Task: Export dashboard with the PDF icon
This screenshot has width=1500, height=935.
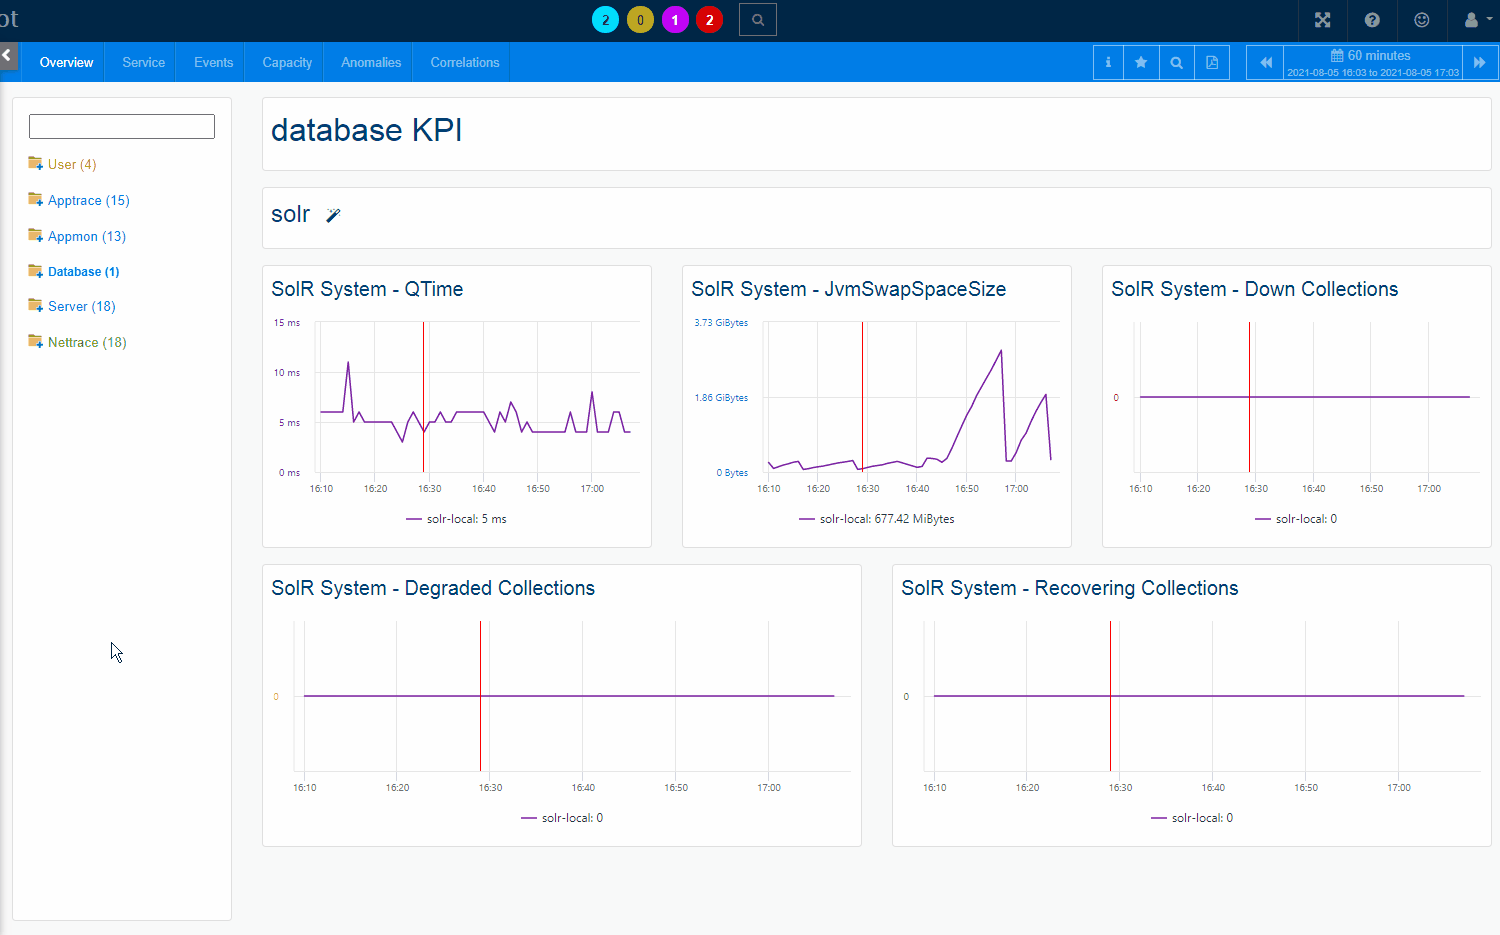Action: click(1212, 62)
